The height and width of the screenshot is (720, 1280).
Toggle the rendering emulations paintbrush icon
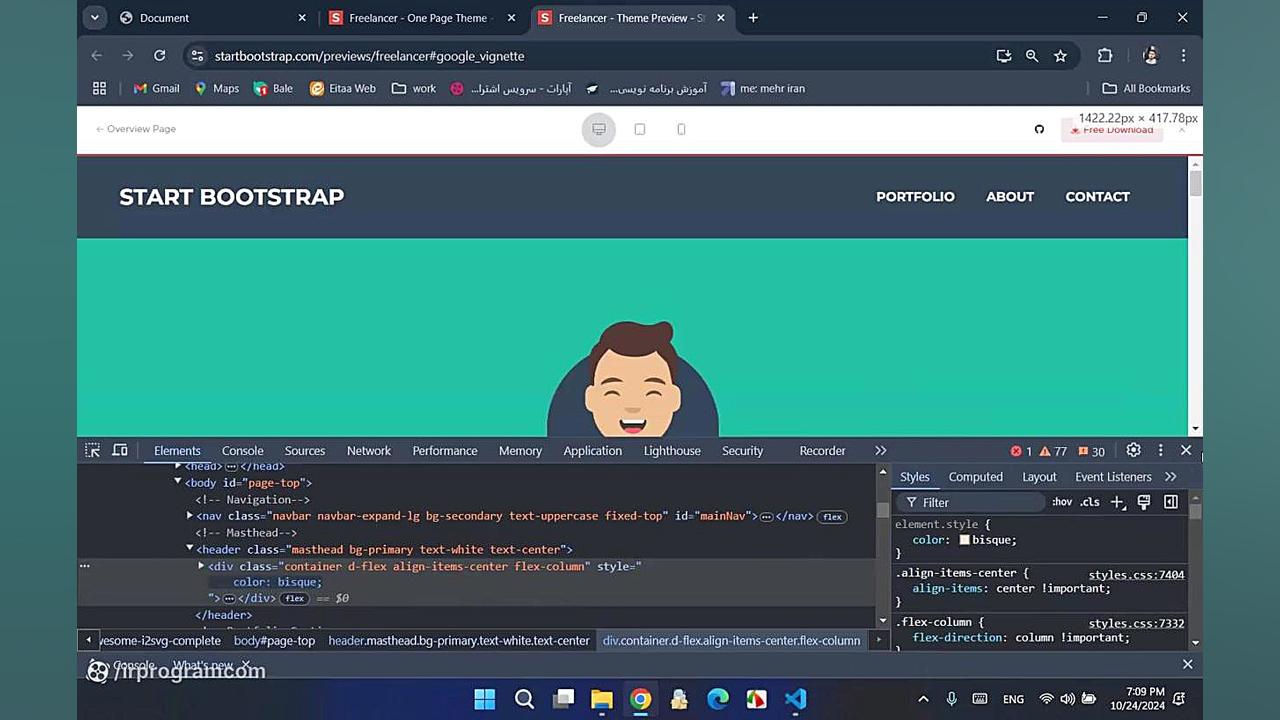1144,502
